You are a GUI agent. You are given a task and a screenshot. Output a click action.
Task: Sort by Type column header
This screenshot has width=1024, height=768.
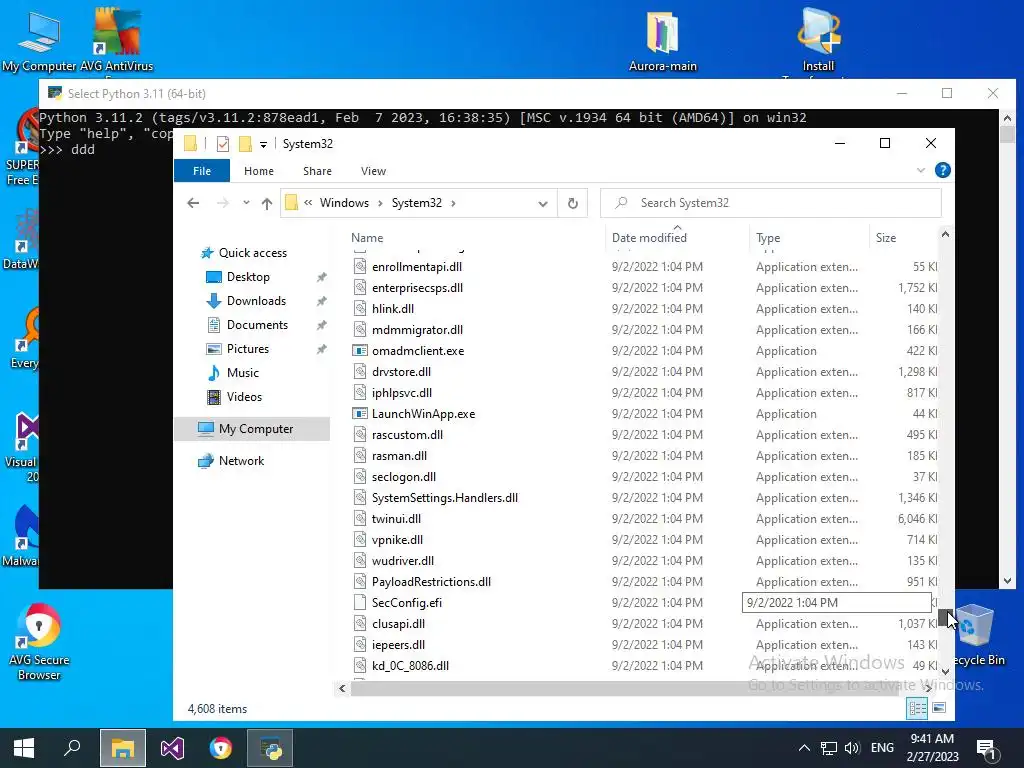pos(768,238)
